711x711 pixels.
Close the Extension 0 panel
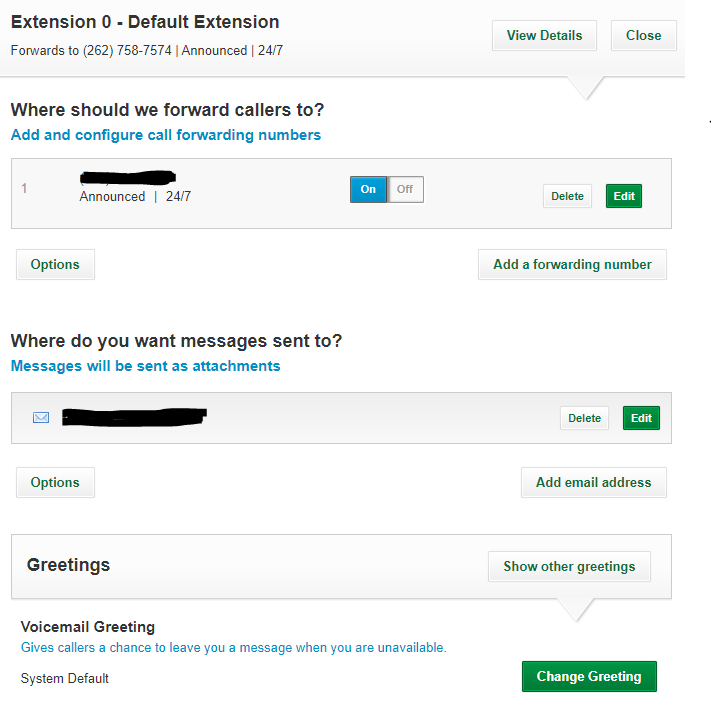pos(643,35)
